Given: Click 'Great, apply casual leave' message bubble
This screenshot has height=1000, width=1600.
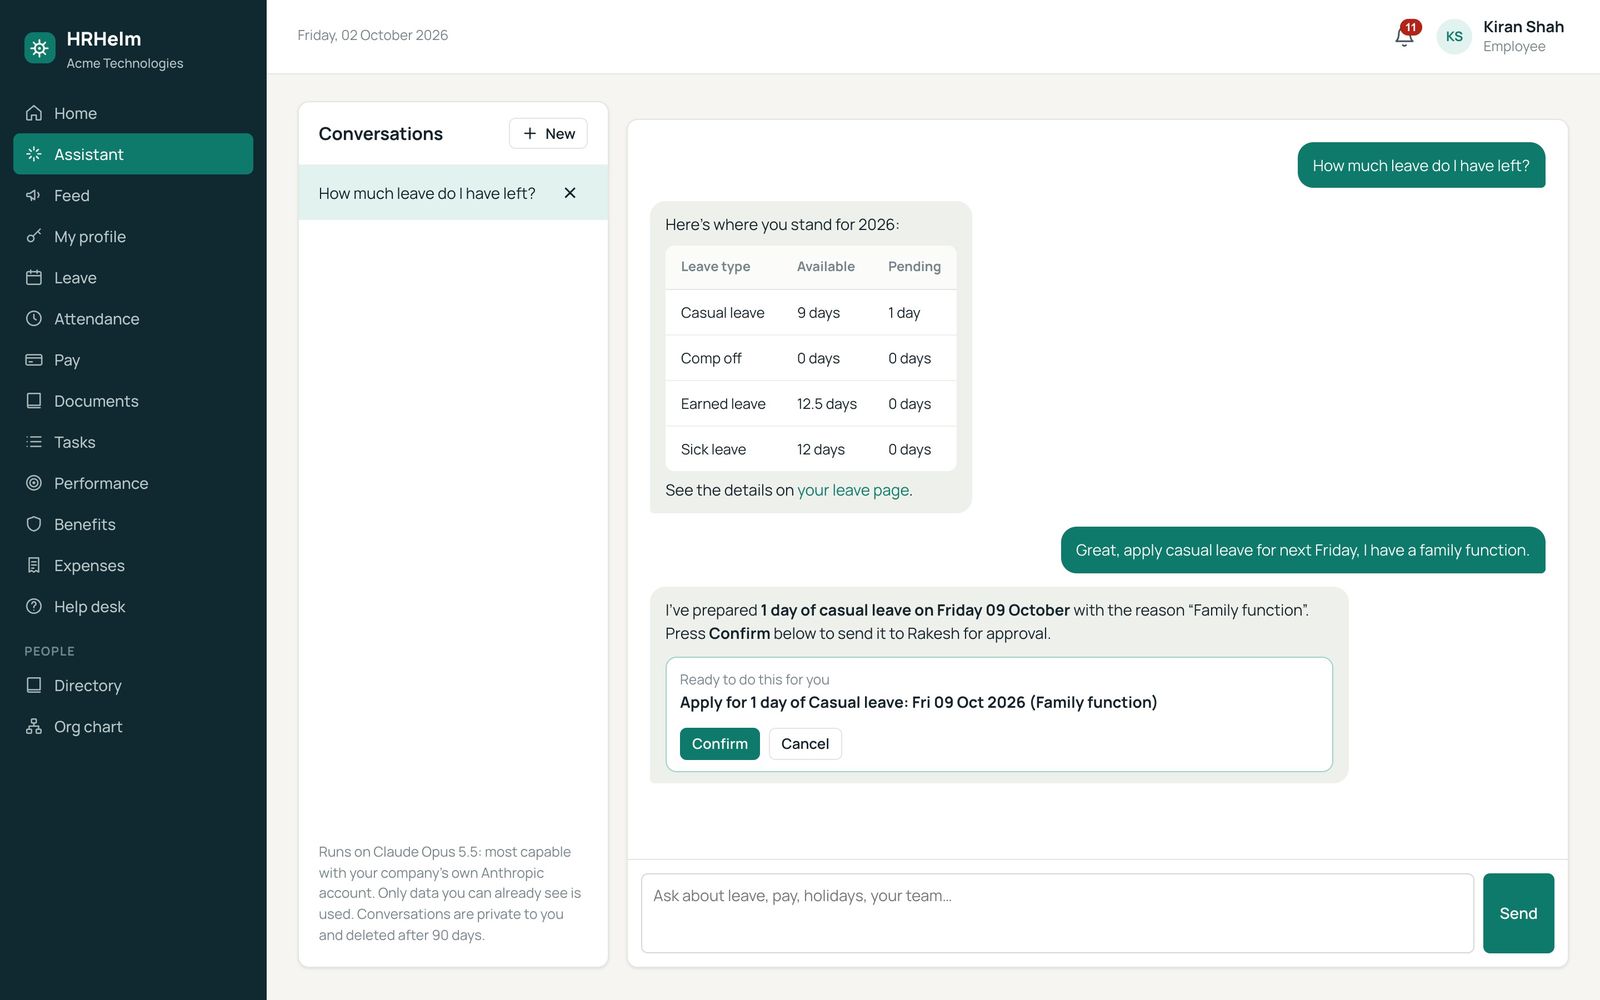Looking at the screenshot, I should [1302, 550].
